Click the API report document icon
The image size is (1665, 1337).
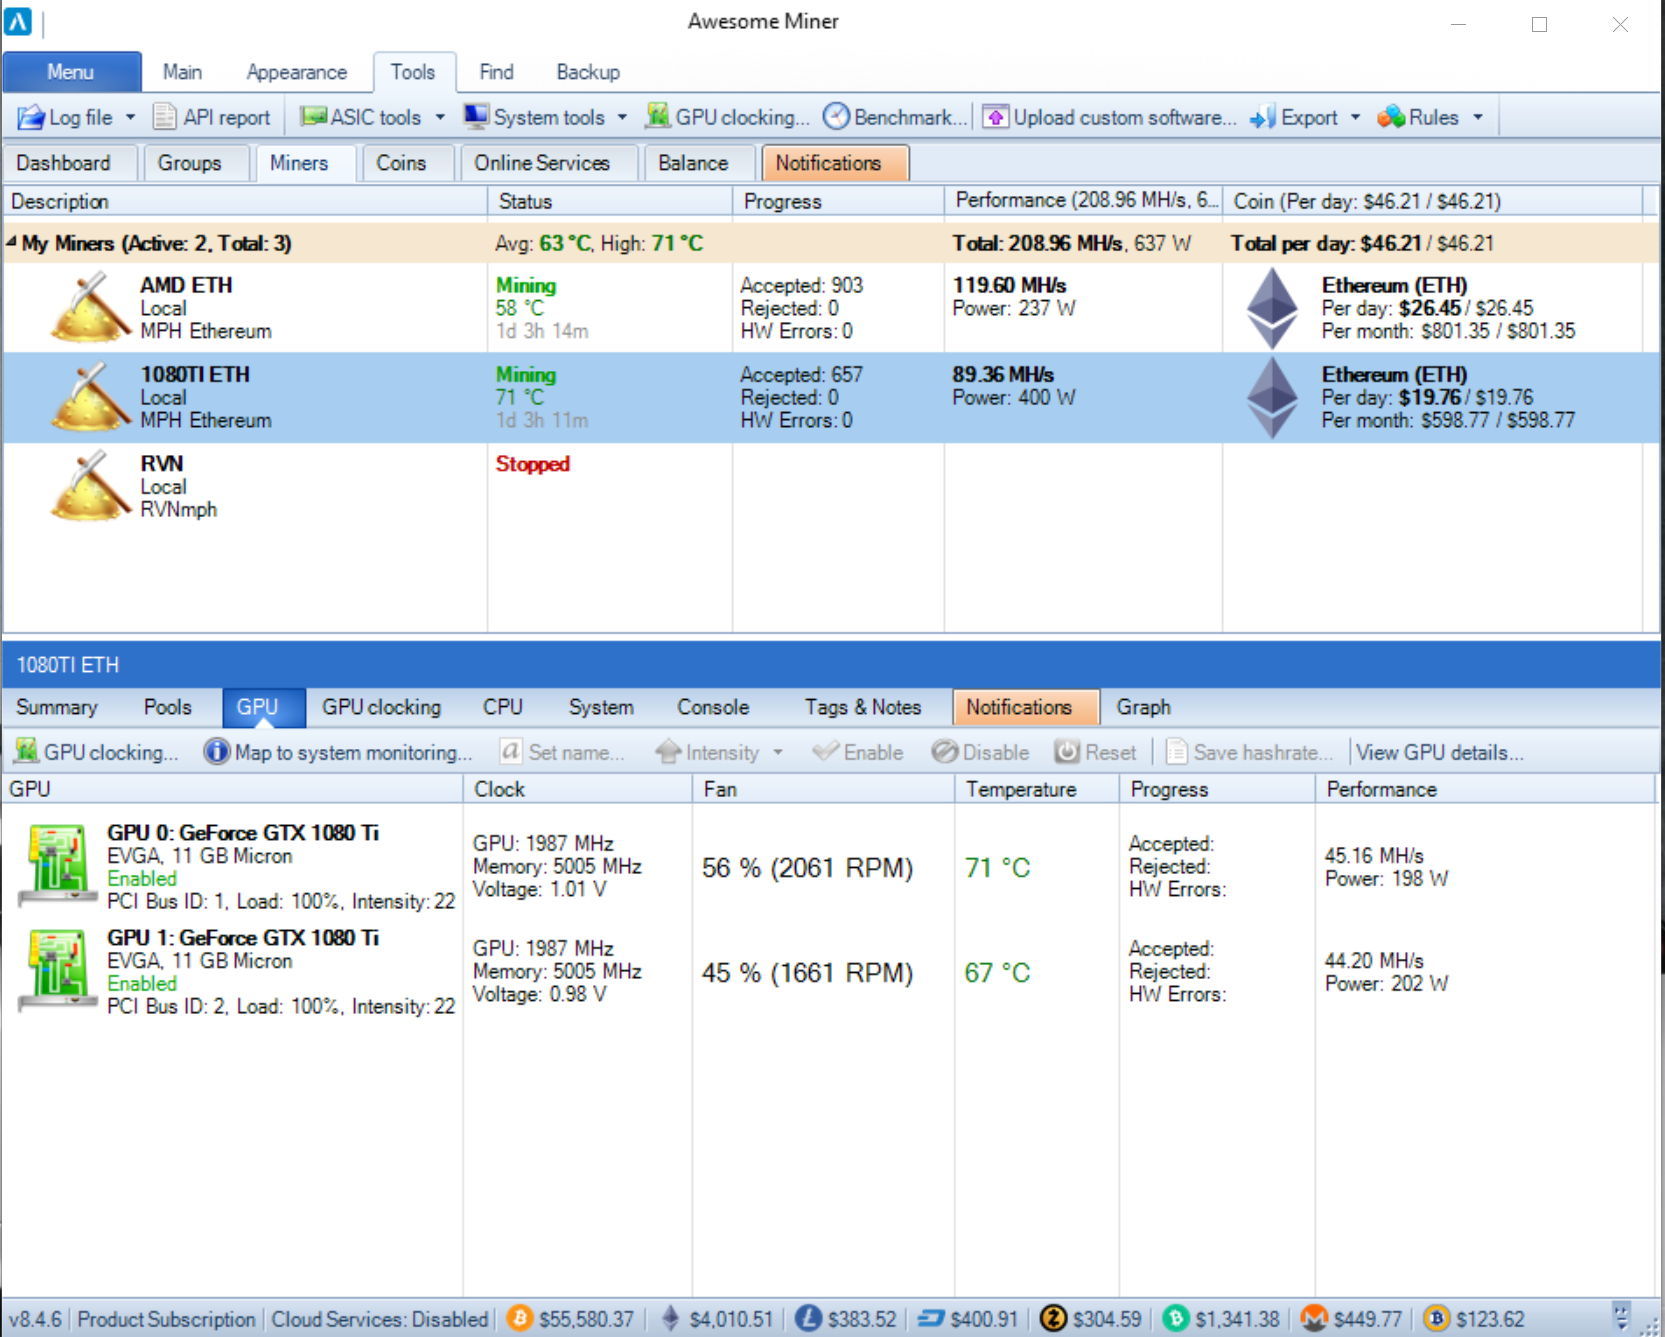pyautogui.click(x=164, y=117)
